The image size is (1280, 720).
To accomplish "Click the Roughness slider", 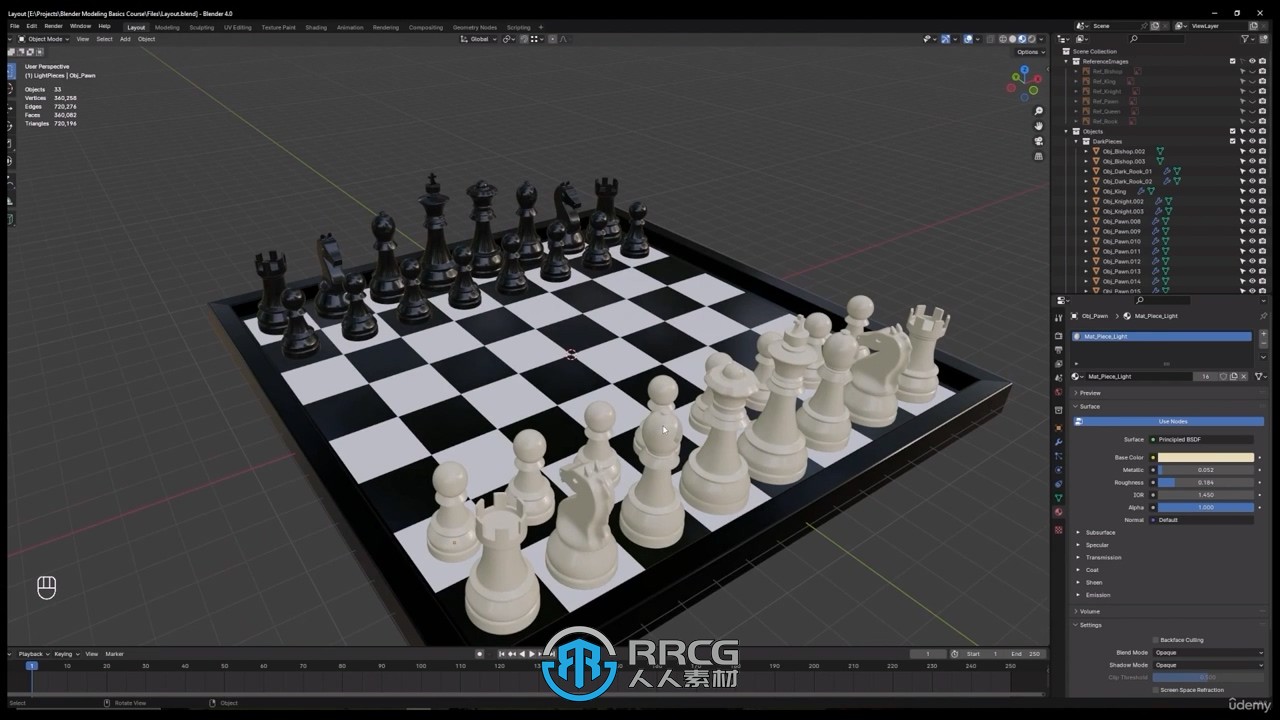I will pyautogui.click(x=1205, y=482).
